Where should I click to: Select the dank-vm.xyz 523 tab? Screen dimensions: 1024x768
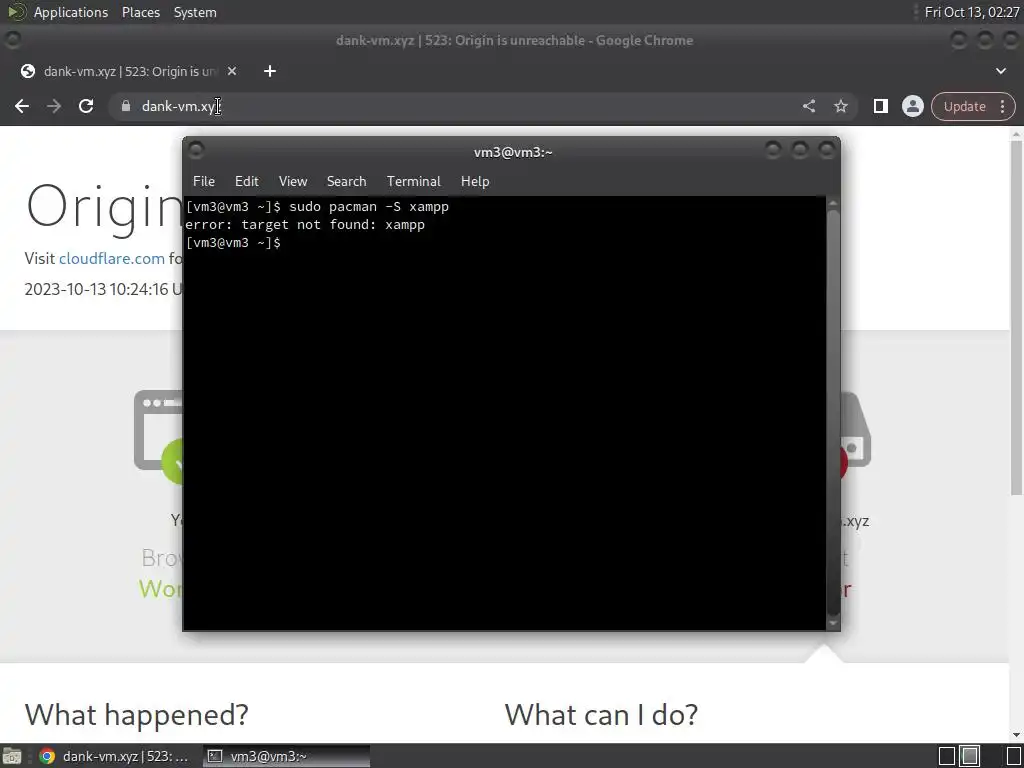coord(128,71)
